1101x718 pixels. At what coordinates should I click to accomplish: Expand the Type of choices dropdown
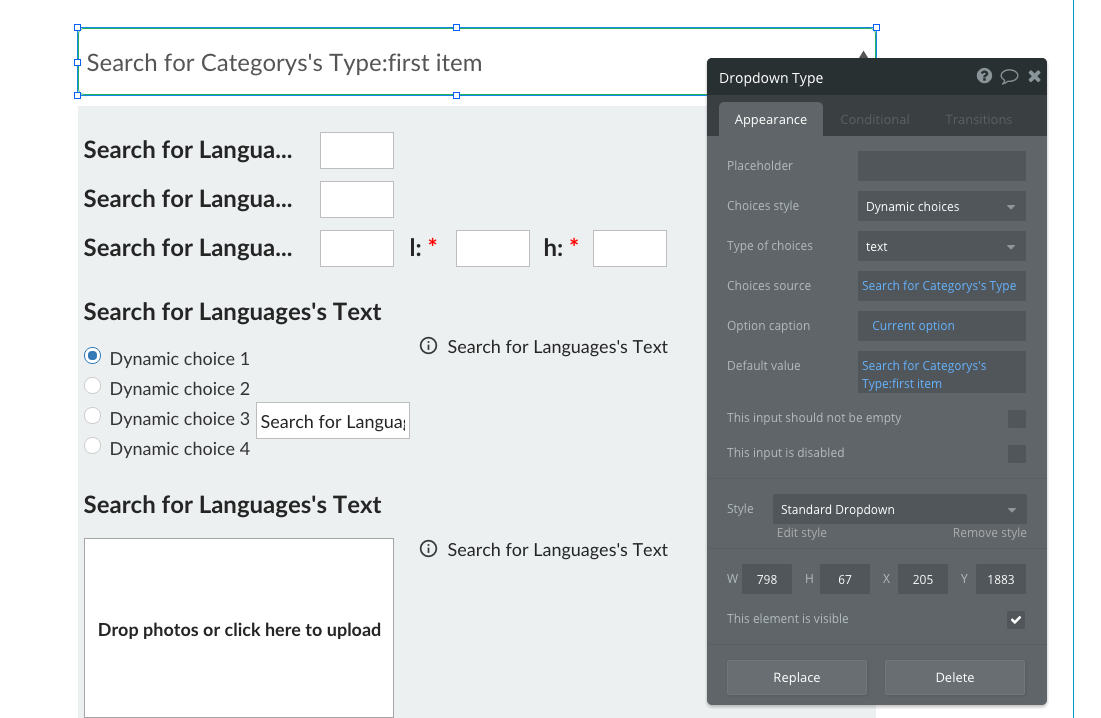(941, 247)
